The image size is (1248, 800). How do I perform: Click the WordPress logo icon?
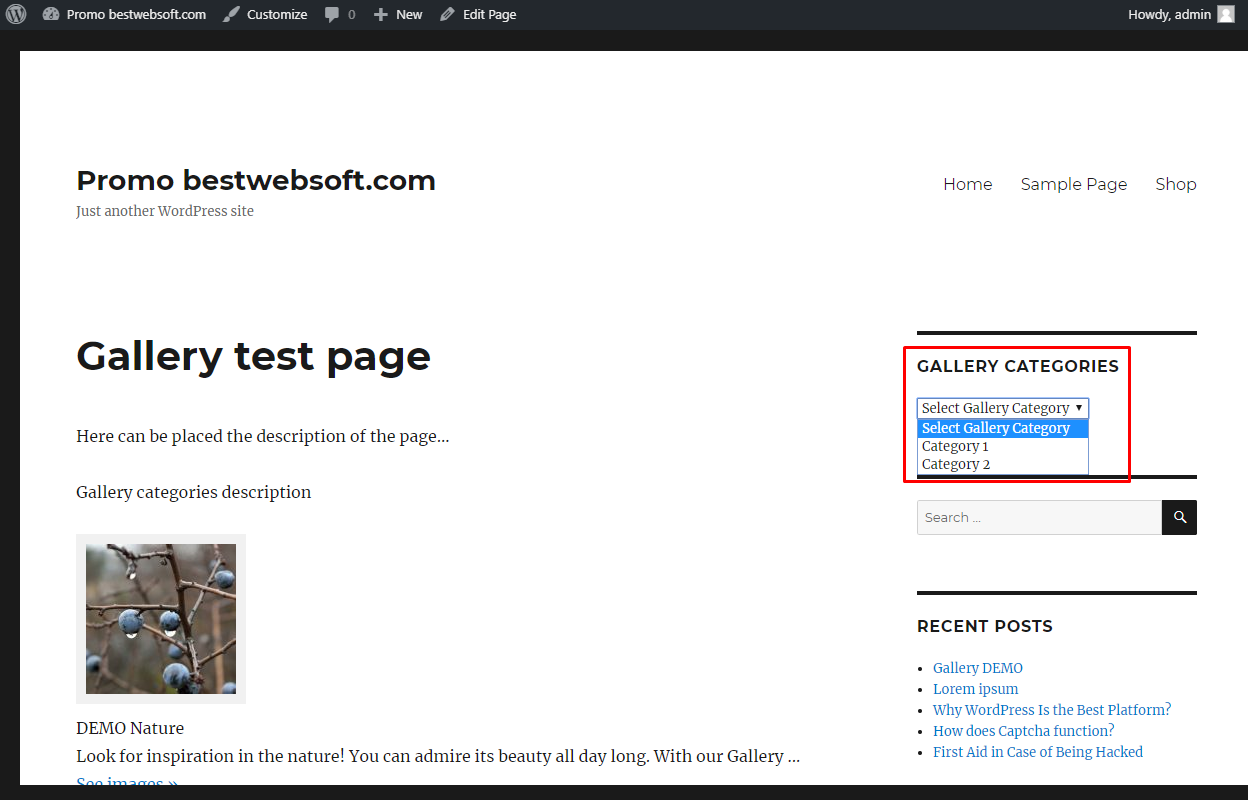click(x=16, y=14)
